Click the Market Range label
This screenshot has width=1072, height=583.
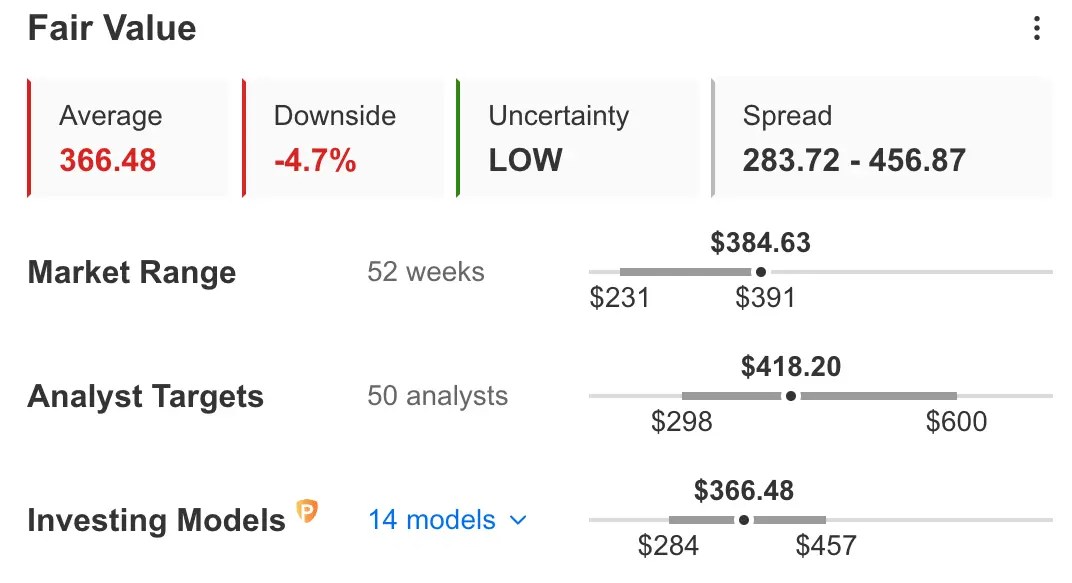pyautogui.click(x=132, y=272)
